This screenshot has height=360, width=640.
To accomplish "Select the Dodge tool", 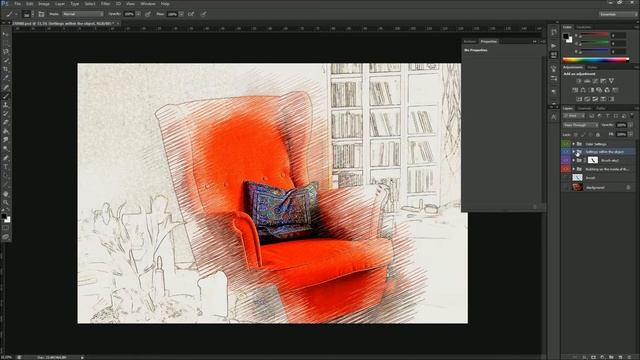I will click(x=6, y=149).
